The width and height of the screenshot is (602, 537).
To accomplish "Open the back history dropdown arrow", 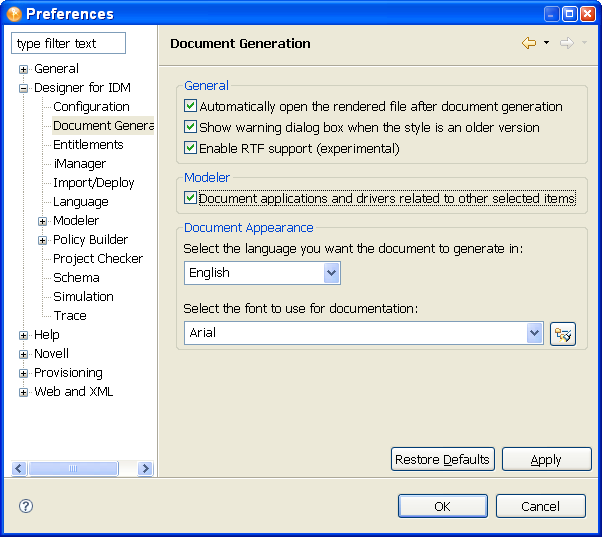I will 546,43.
